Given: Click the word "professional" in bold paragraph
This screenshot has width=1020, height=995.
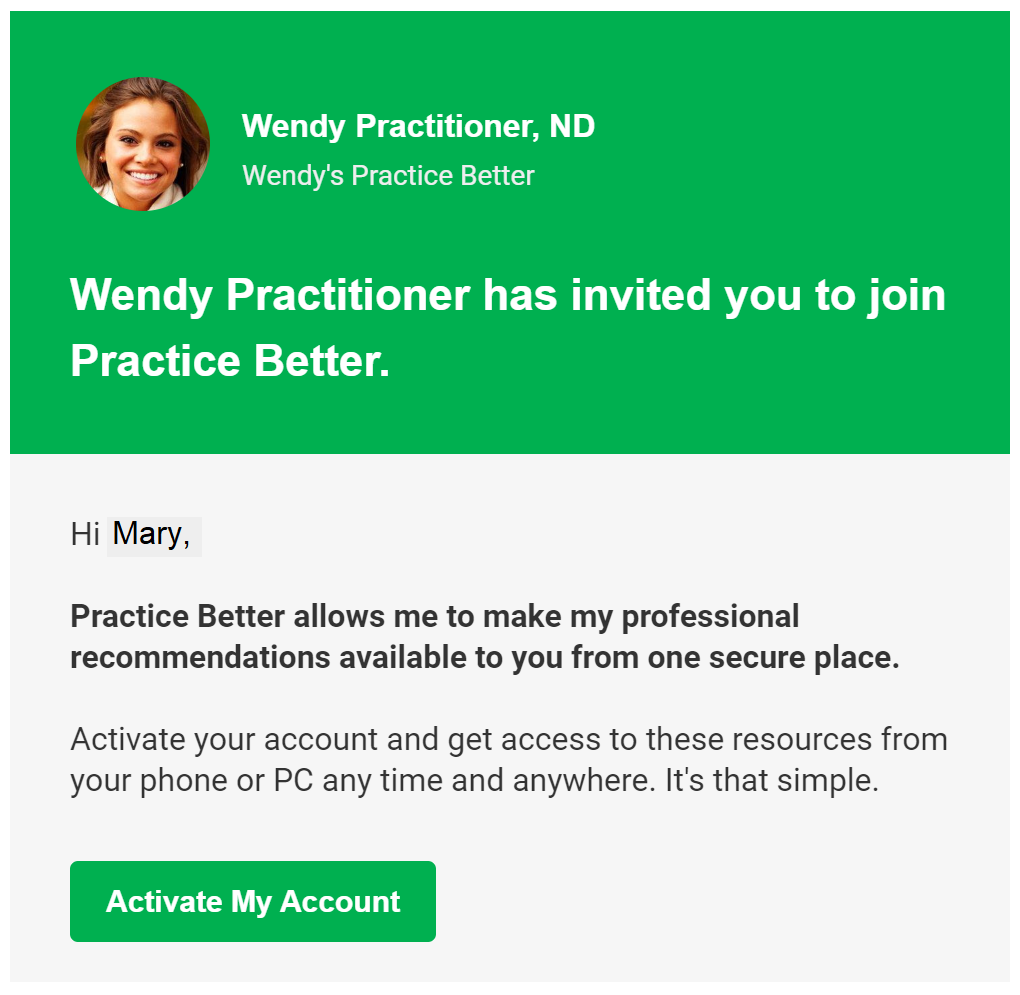Looking at the screenshot, I should coord(710,618).
